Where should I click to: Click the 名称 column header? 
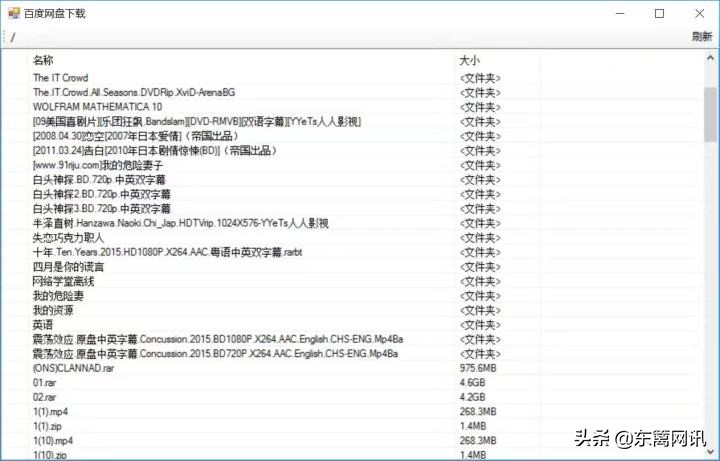click(x=43, y=60)
